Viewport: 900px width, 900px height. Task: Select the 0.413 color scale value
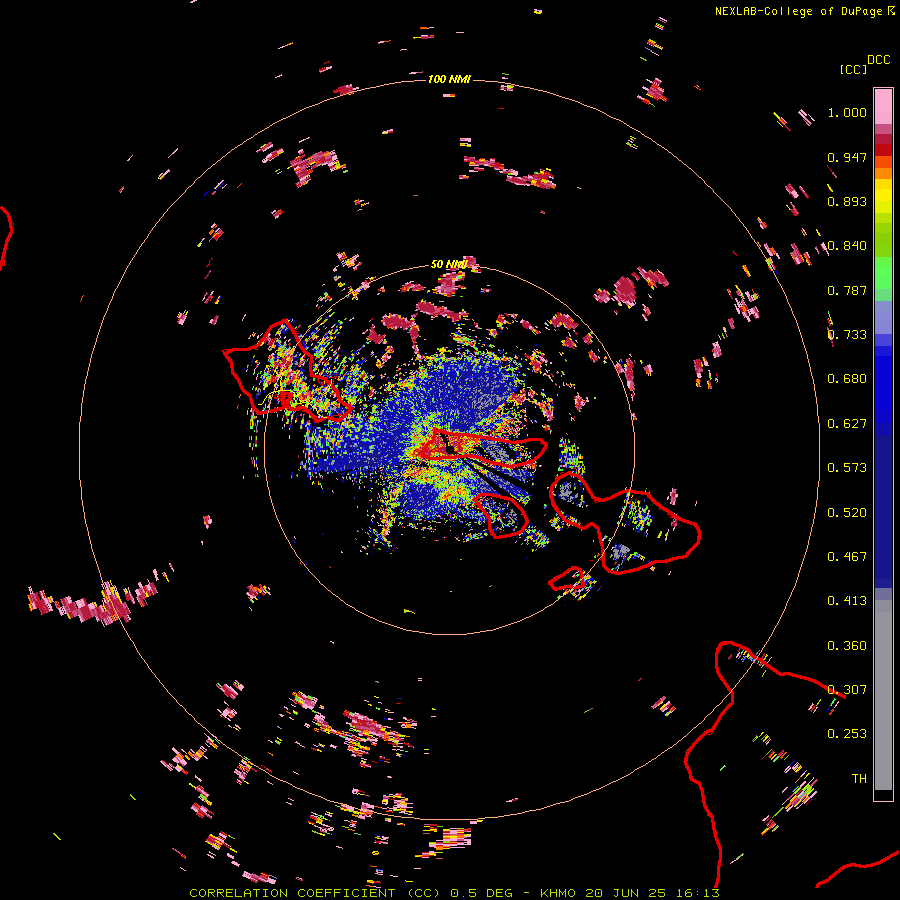[x=847, y=601]
